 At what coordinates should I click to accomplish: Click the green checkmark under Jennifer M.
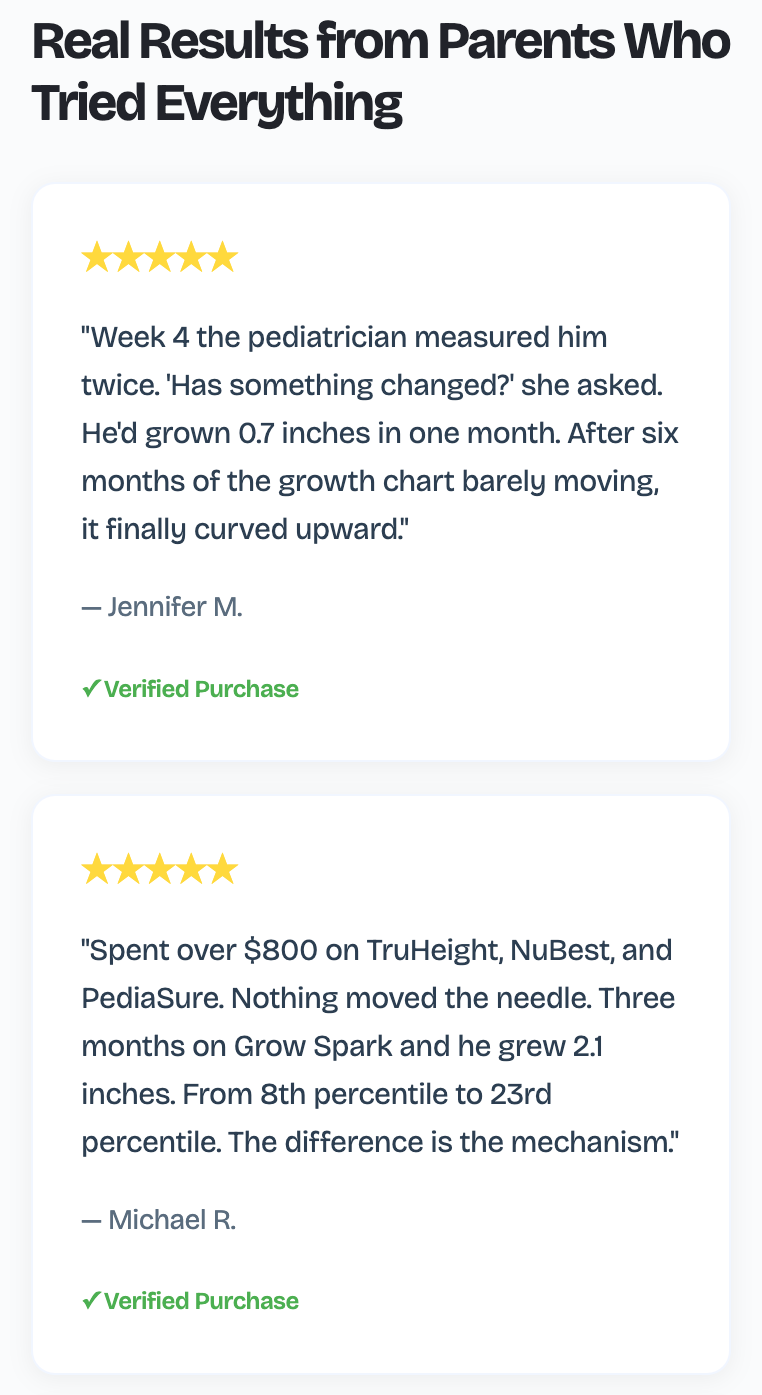point(90,688)
